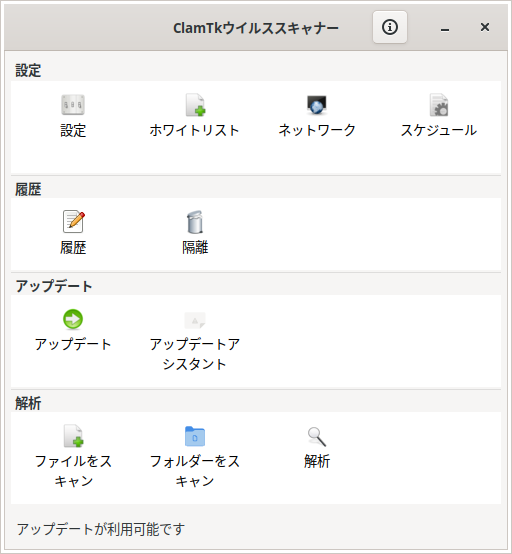Close the ClamTkウイルススキャナー window
Screen dimensions: 512x554
coord(485,27)
